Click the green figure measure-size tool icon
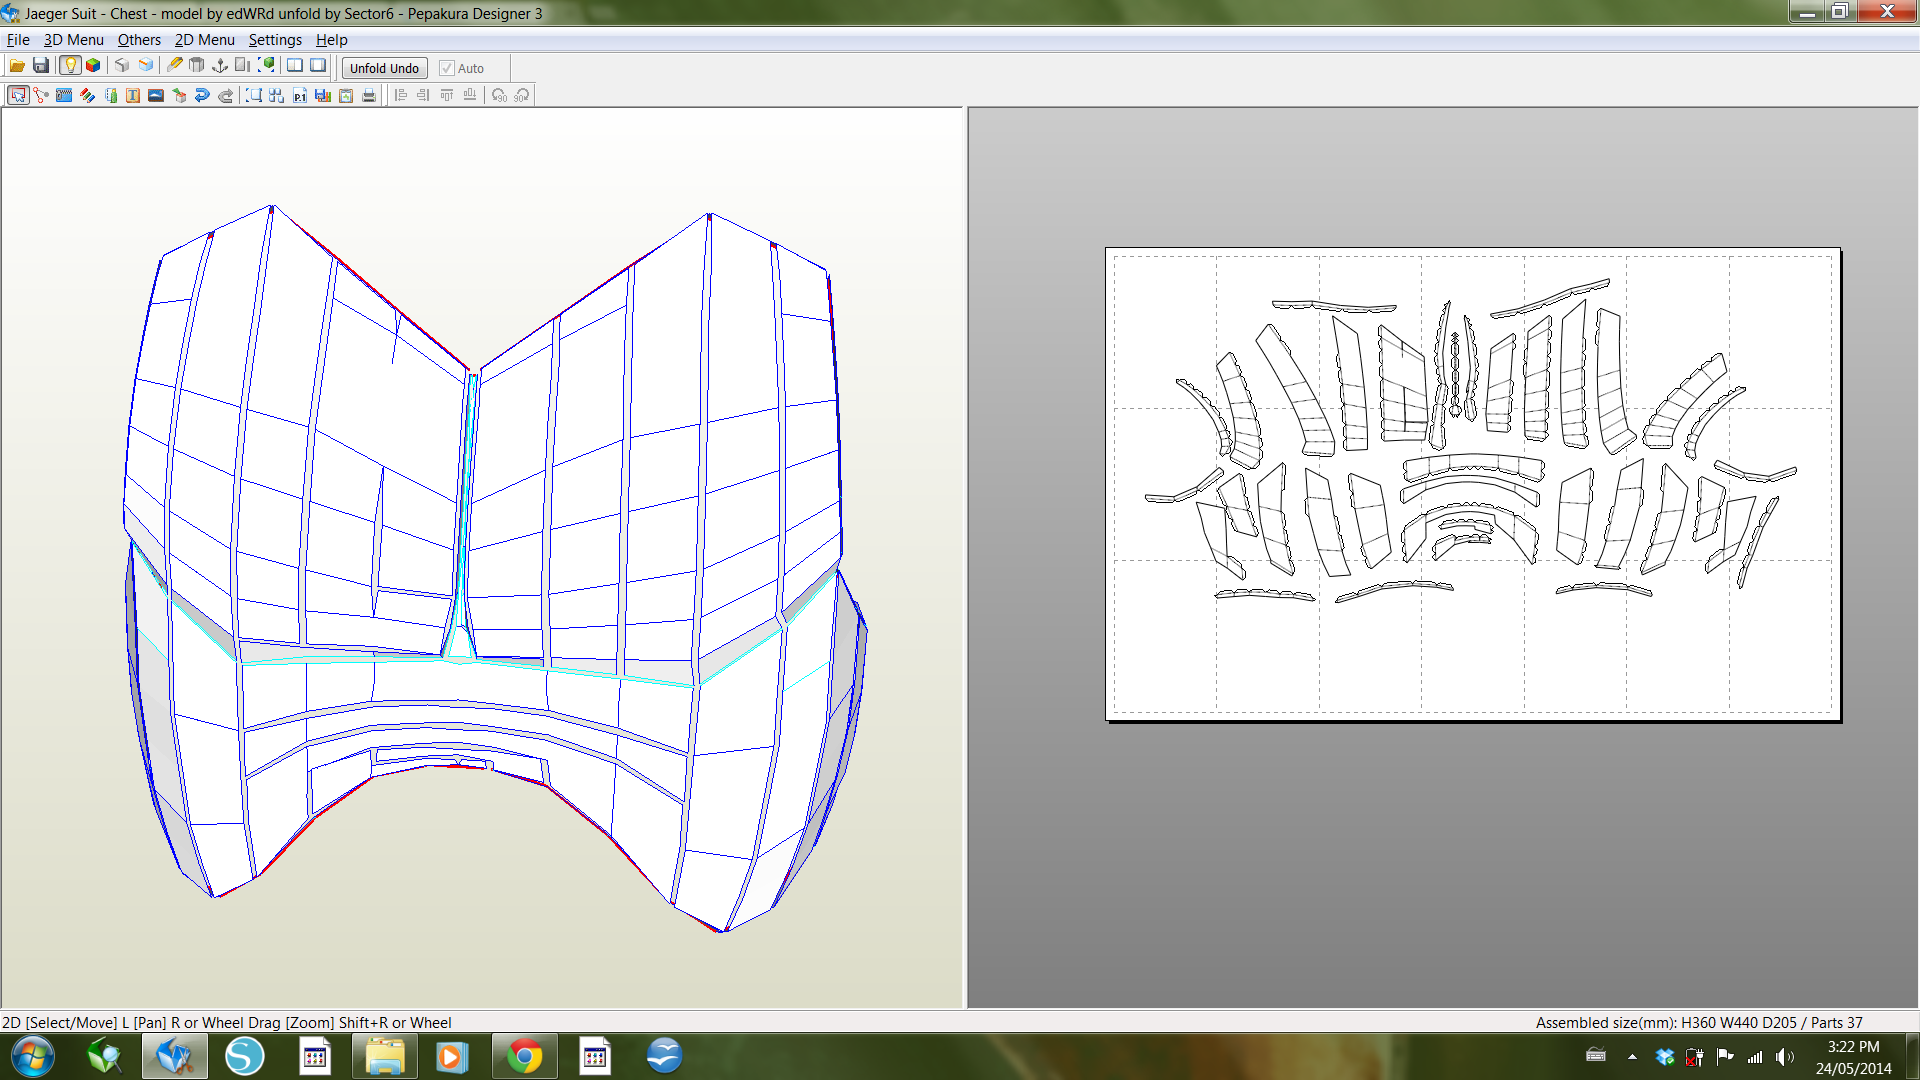 pyautogui.click(x=110, y=95)
